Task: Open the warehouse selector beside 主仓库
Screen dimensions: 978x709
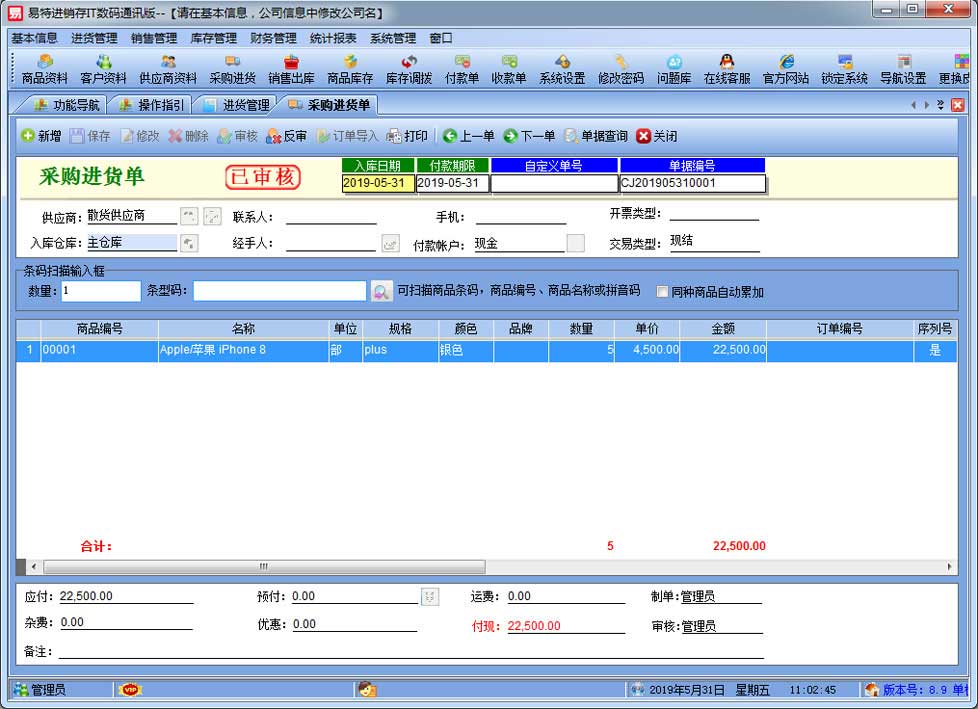Action: [189, 243]
